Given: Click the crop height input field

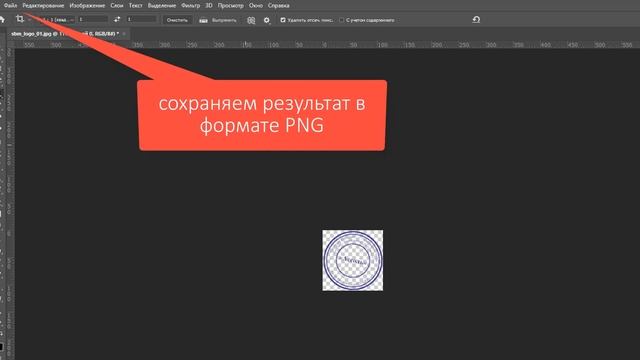Looking at the screenshot, I should (141, 20).
